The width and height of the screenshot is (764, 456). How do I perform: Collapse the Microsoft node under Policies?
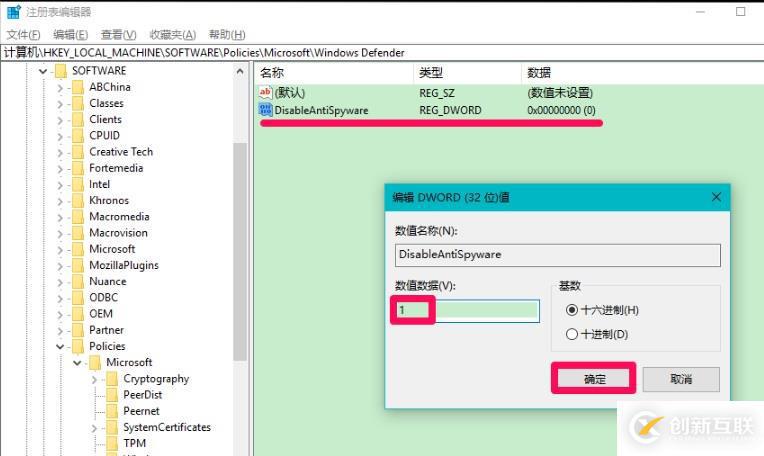77,363
